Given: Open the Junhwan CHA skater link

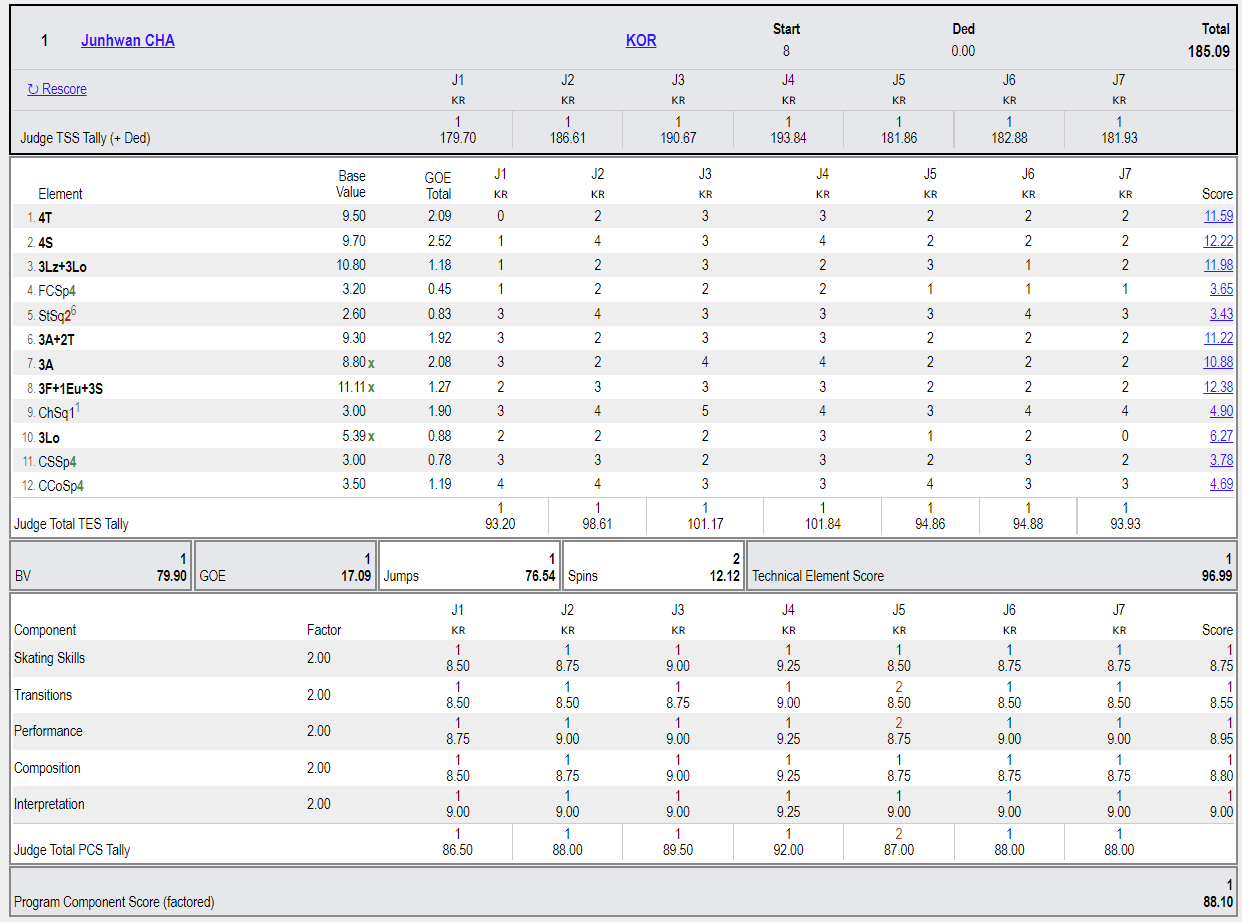Looking at the screenshot, I should 128,41.
